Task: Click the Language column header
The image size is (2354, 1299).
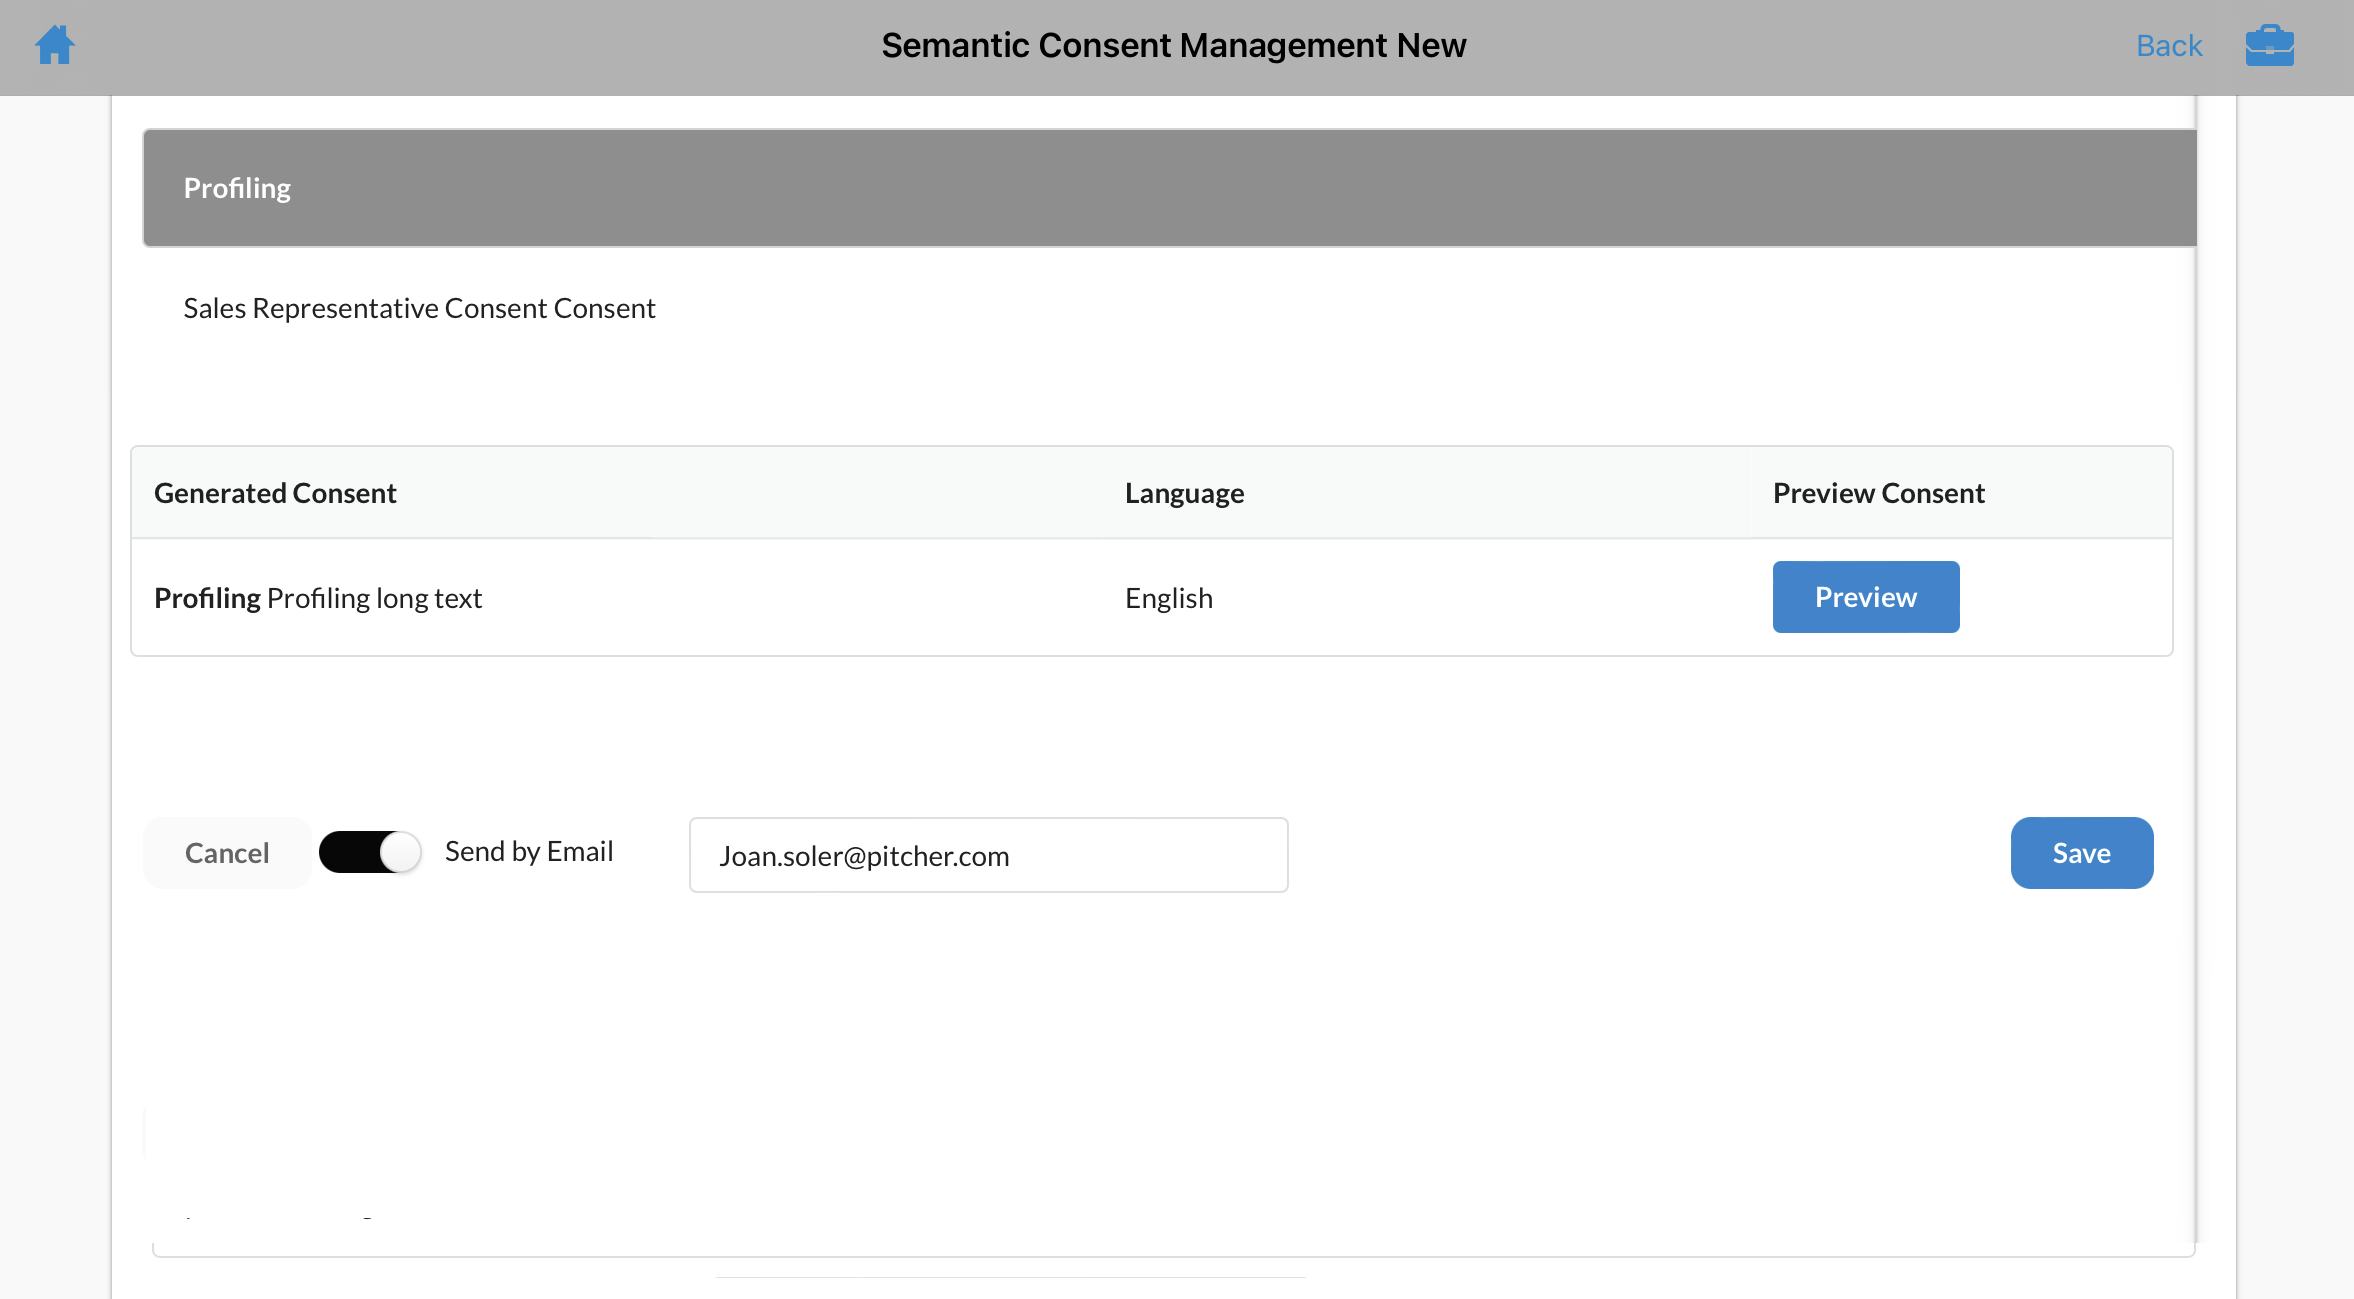Action: pos(1184,493)
